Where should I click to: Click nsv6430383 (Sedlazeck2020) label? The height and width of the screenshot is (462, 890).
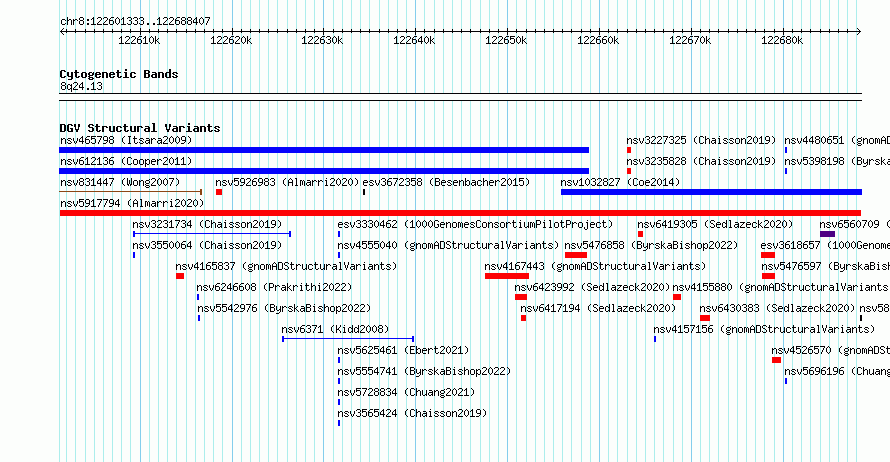(777, 308)
